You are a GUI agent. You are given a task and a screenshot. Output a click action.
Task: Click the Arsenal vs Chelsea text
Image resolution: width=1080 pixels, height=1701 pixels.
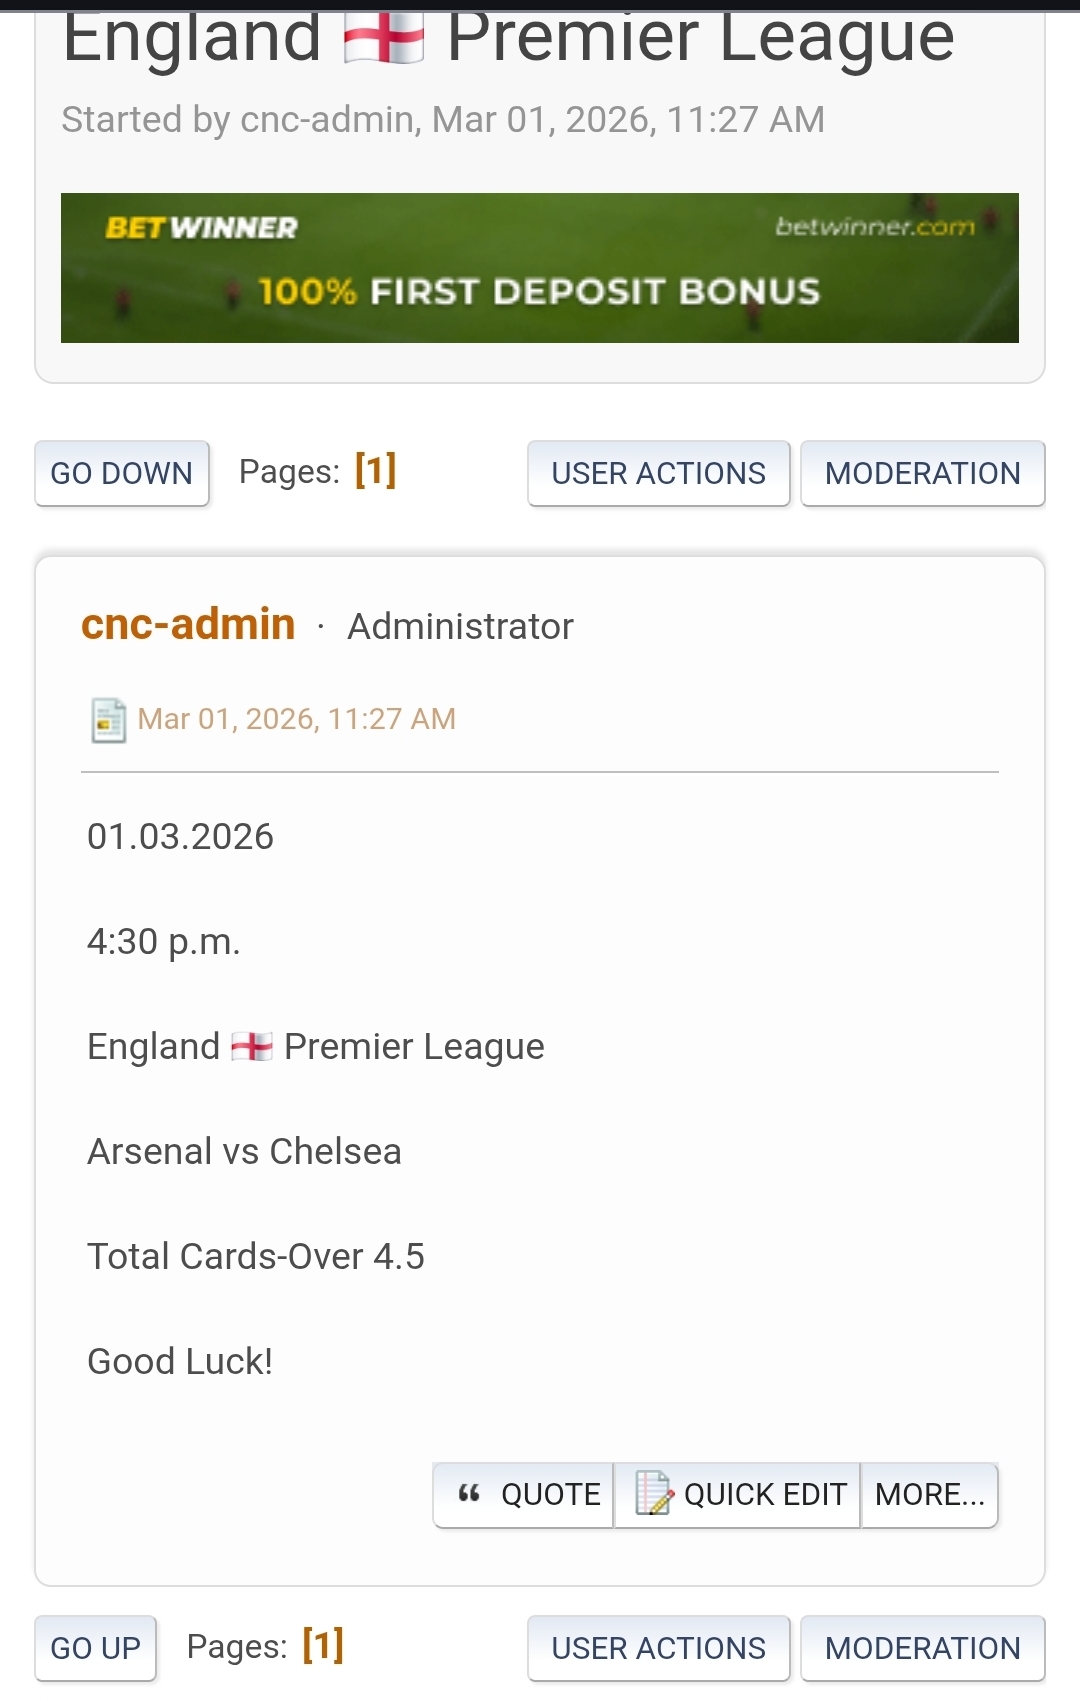(244, 1152)
